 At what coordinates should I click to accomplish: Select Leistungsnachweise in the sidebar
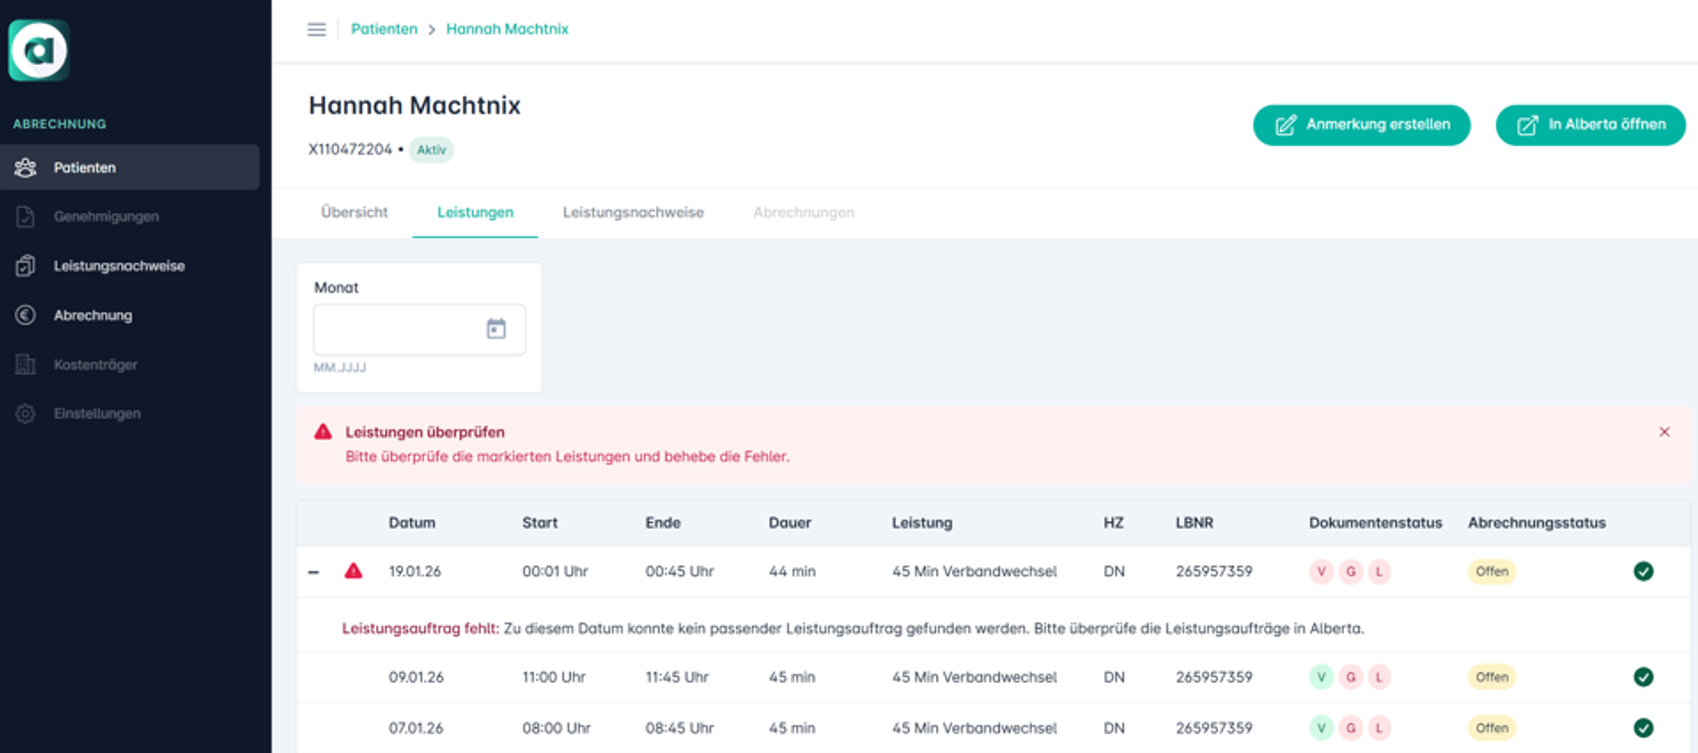pyautogui.click(x=119, y=266)
